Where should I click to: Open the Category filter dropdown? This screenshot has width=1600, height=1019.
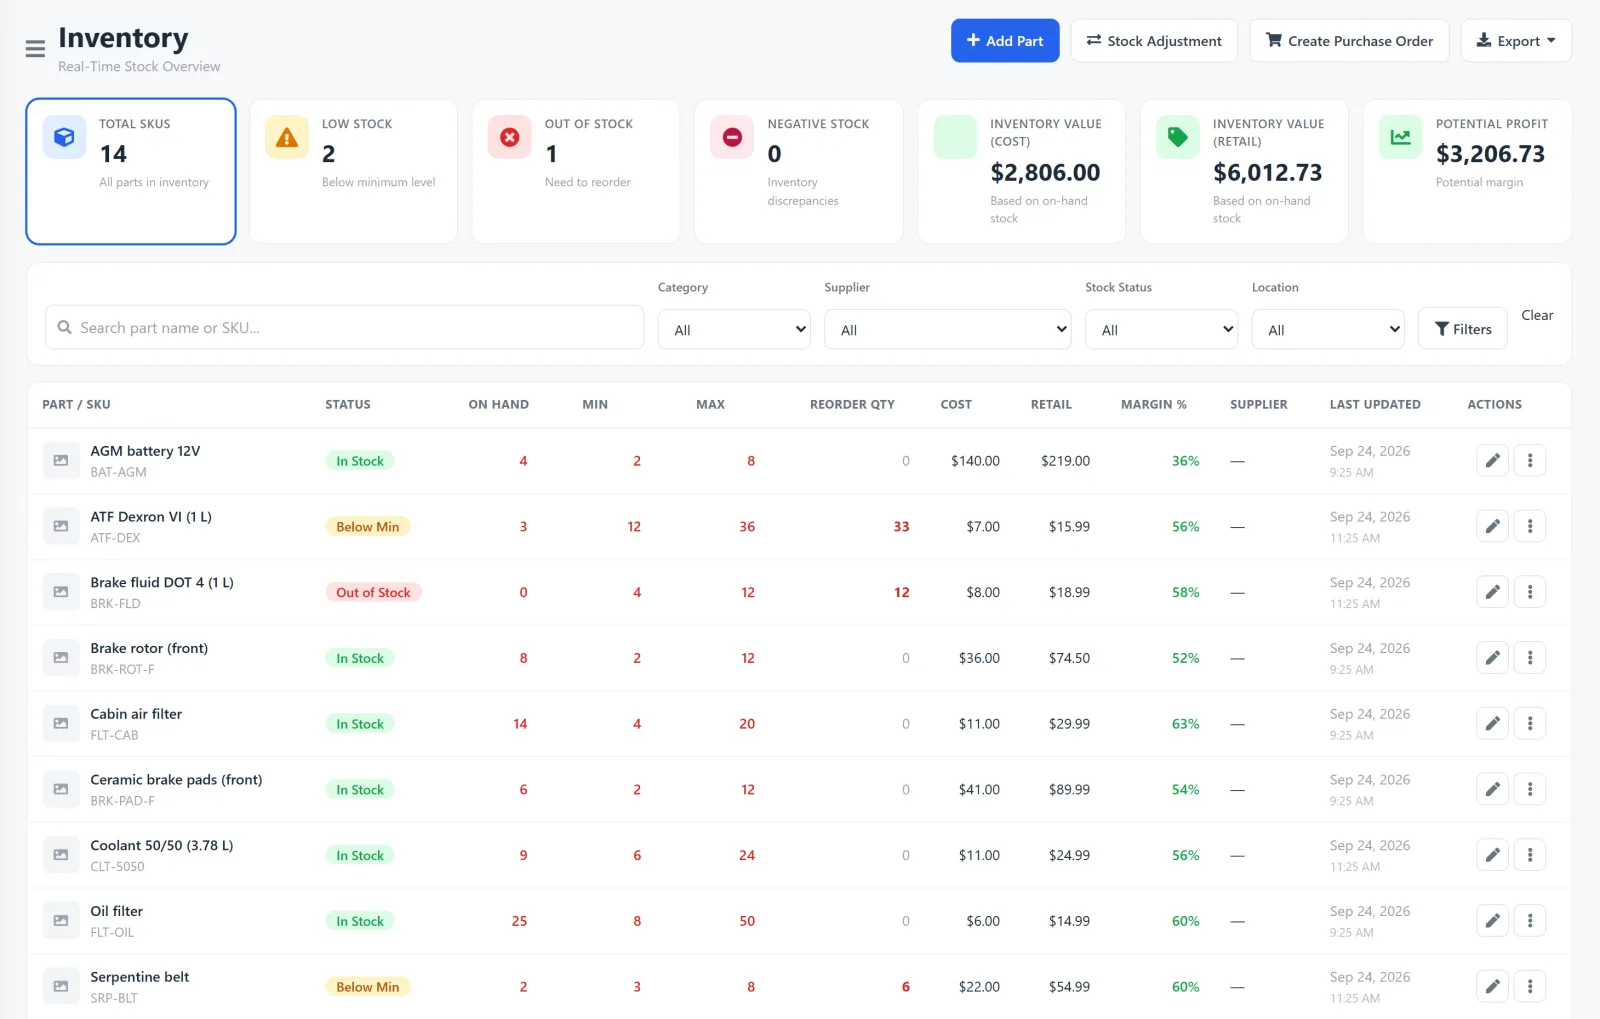(x=734, y=329)
